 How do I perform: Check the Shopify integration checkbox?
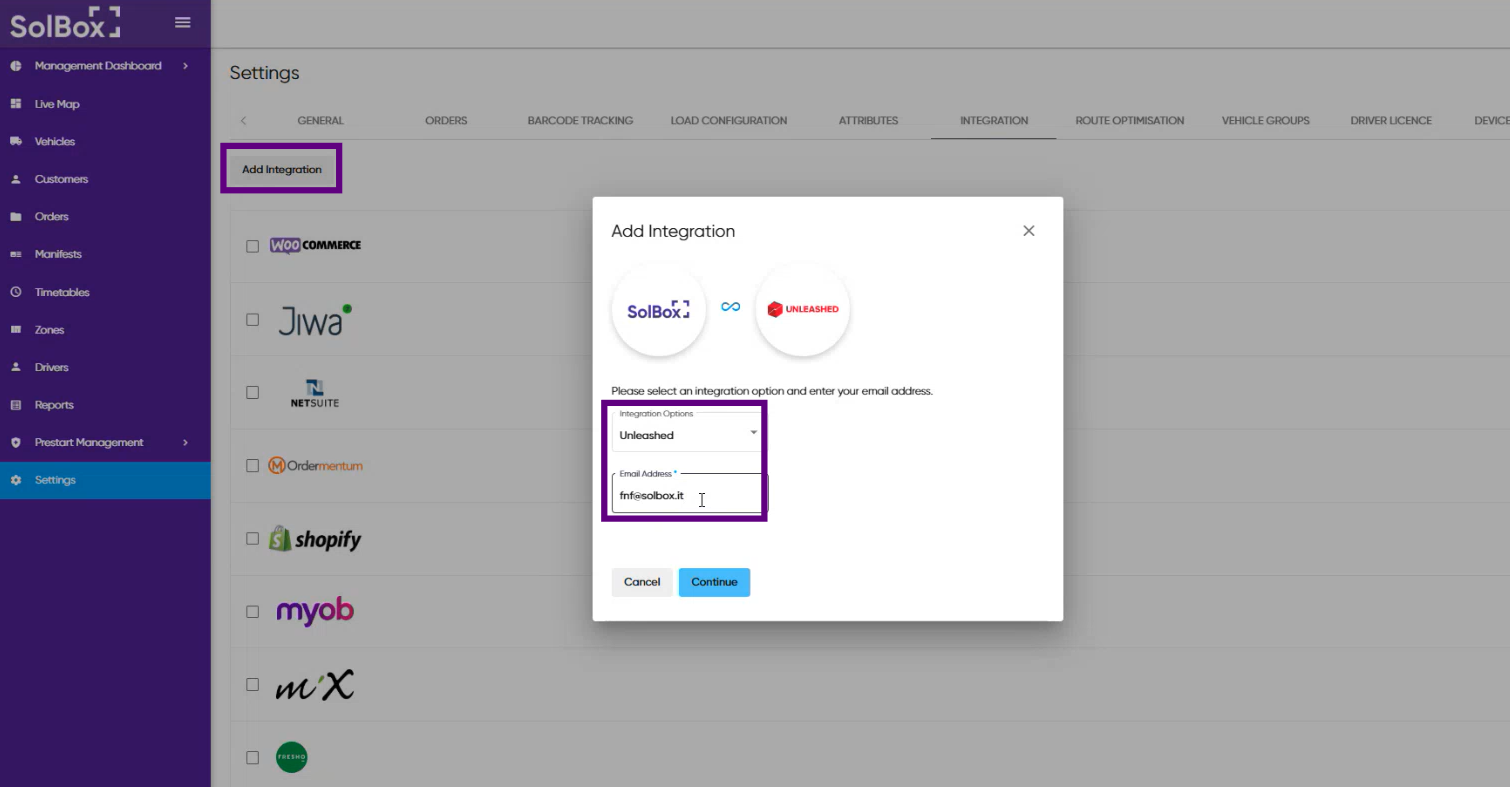[252, 539]
